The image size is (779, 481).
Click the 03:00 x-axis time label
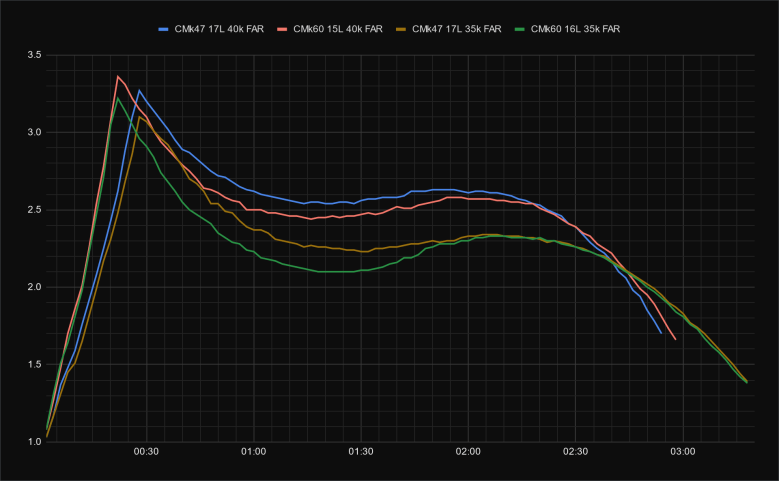(x=683, y=453)
